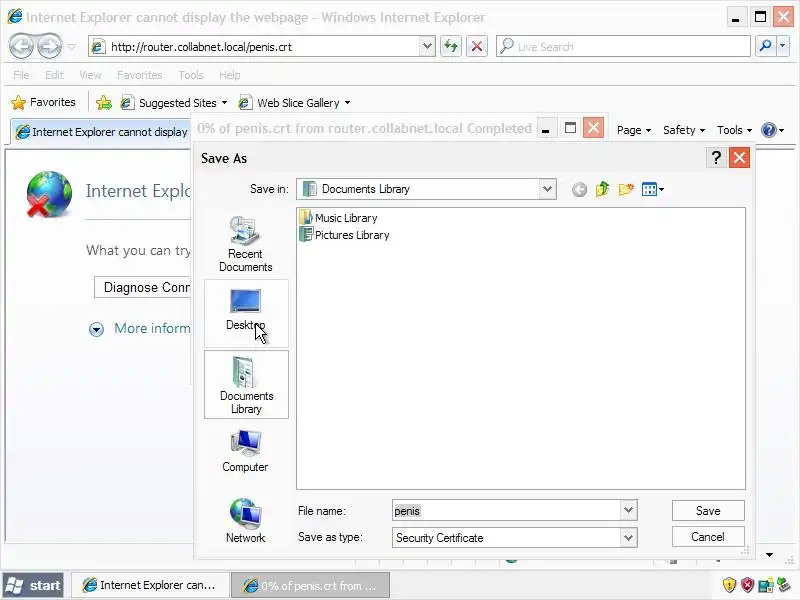Open Pictures Library folder
The height and width of the screenshot is (600, 800).
click(x=345, y=235)
